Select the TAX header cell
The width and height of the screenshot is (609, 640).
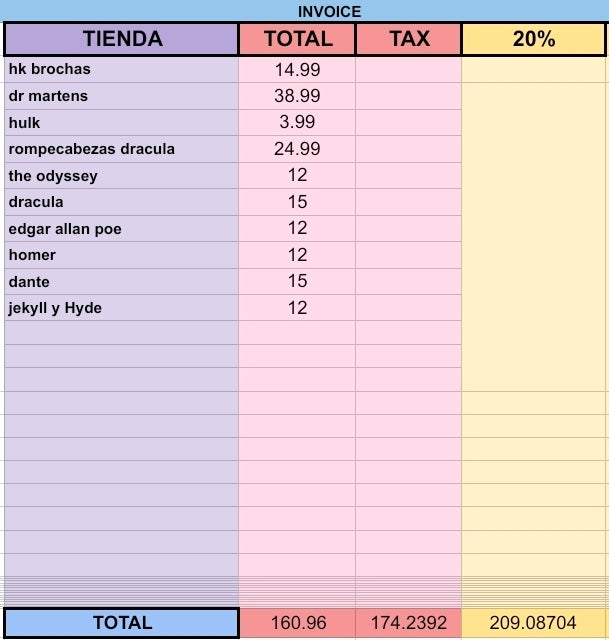[x=409, y=39]
